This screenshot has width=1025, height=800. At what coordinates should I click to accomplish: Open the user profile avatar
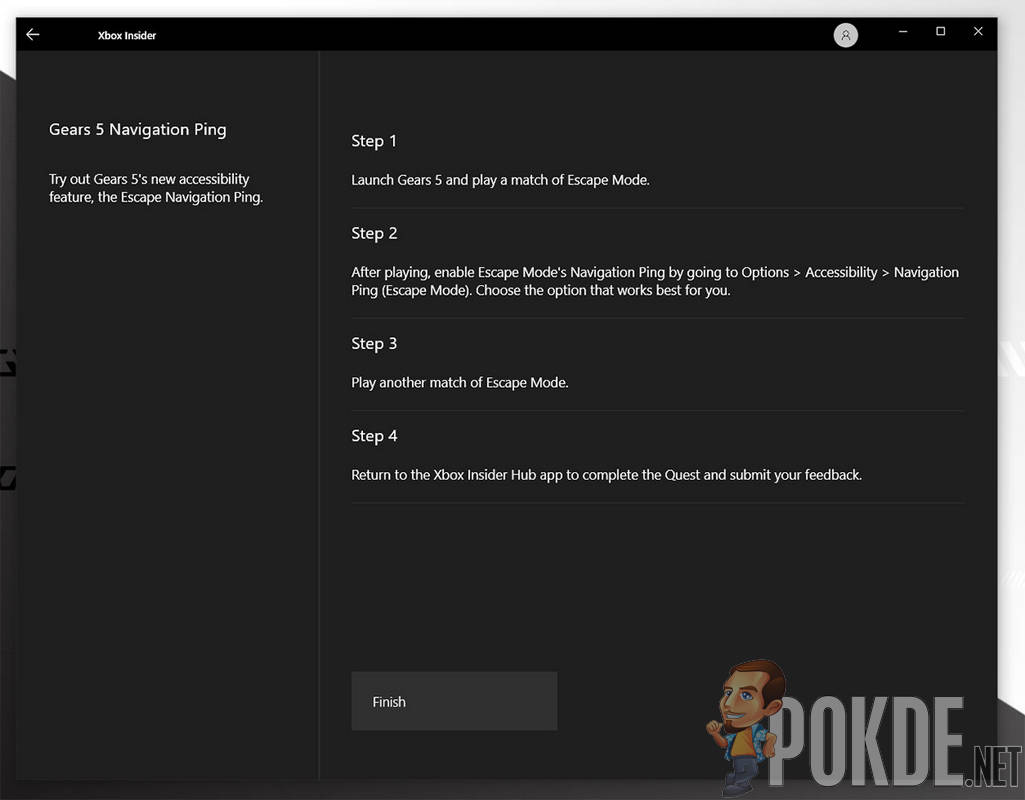pos(845,35)
